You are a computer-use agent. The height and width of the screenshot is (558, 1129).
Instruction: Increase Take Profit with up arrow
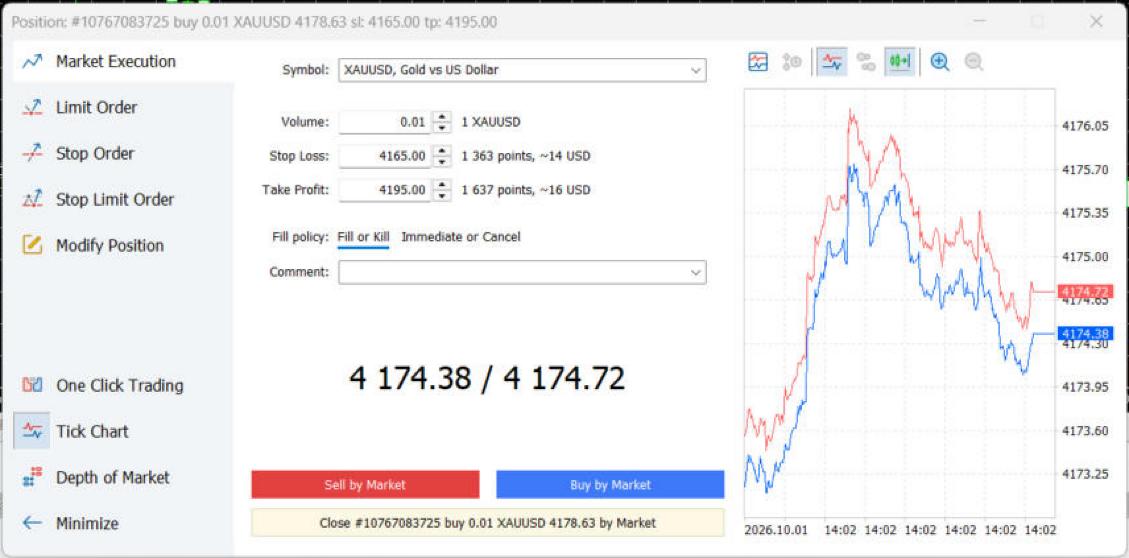(442, 185)
